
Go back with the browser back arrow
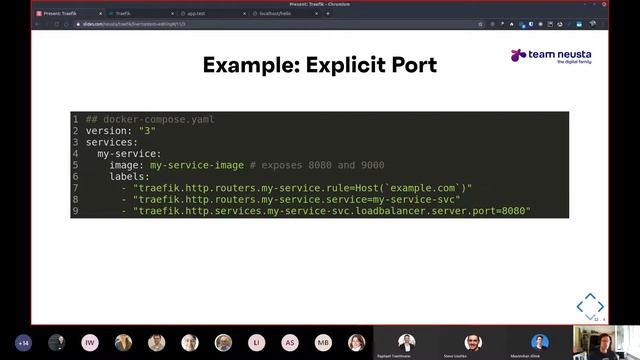(x=37, y=24)
